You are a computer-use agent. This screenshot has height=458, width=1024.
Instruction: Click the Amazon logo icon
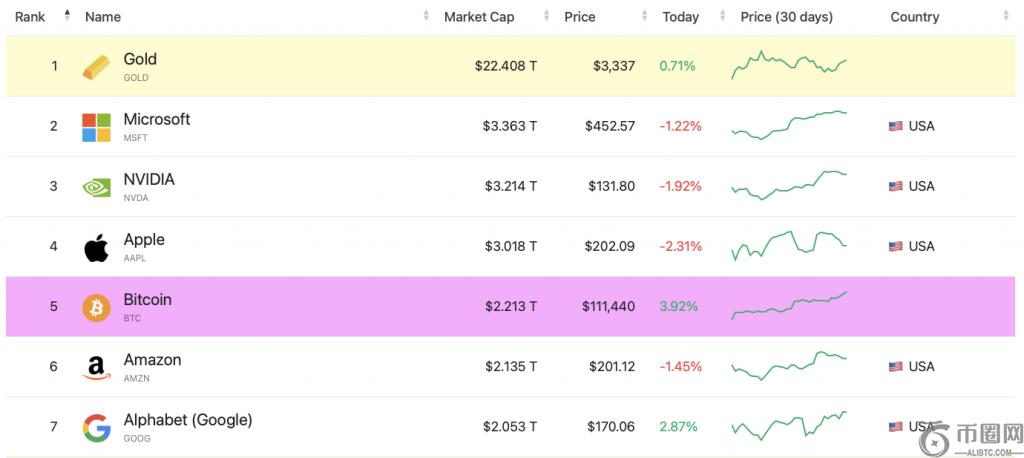click(x=96, y=368)
